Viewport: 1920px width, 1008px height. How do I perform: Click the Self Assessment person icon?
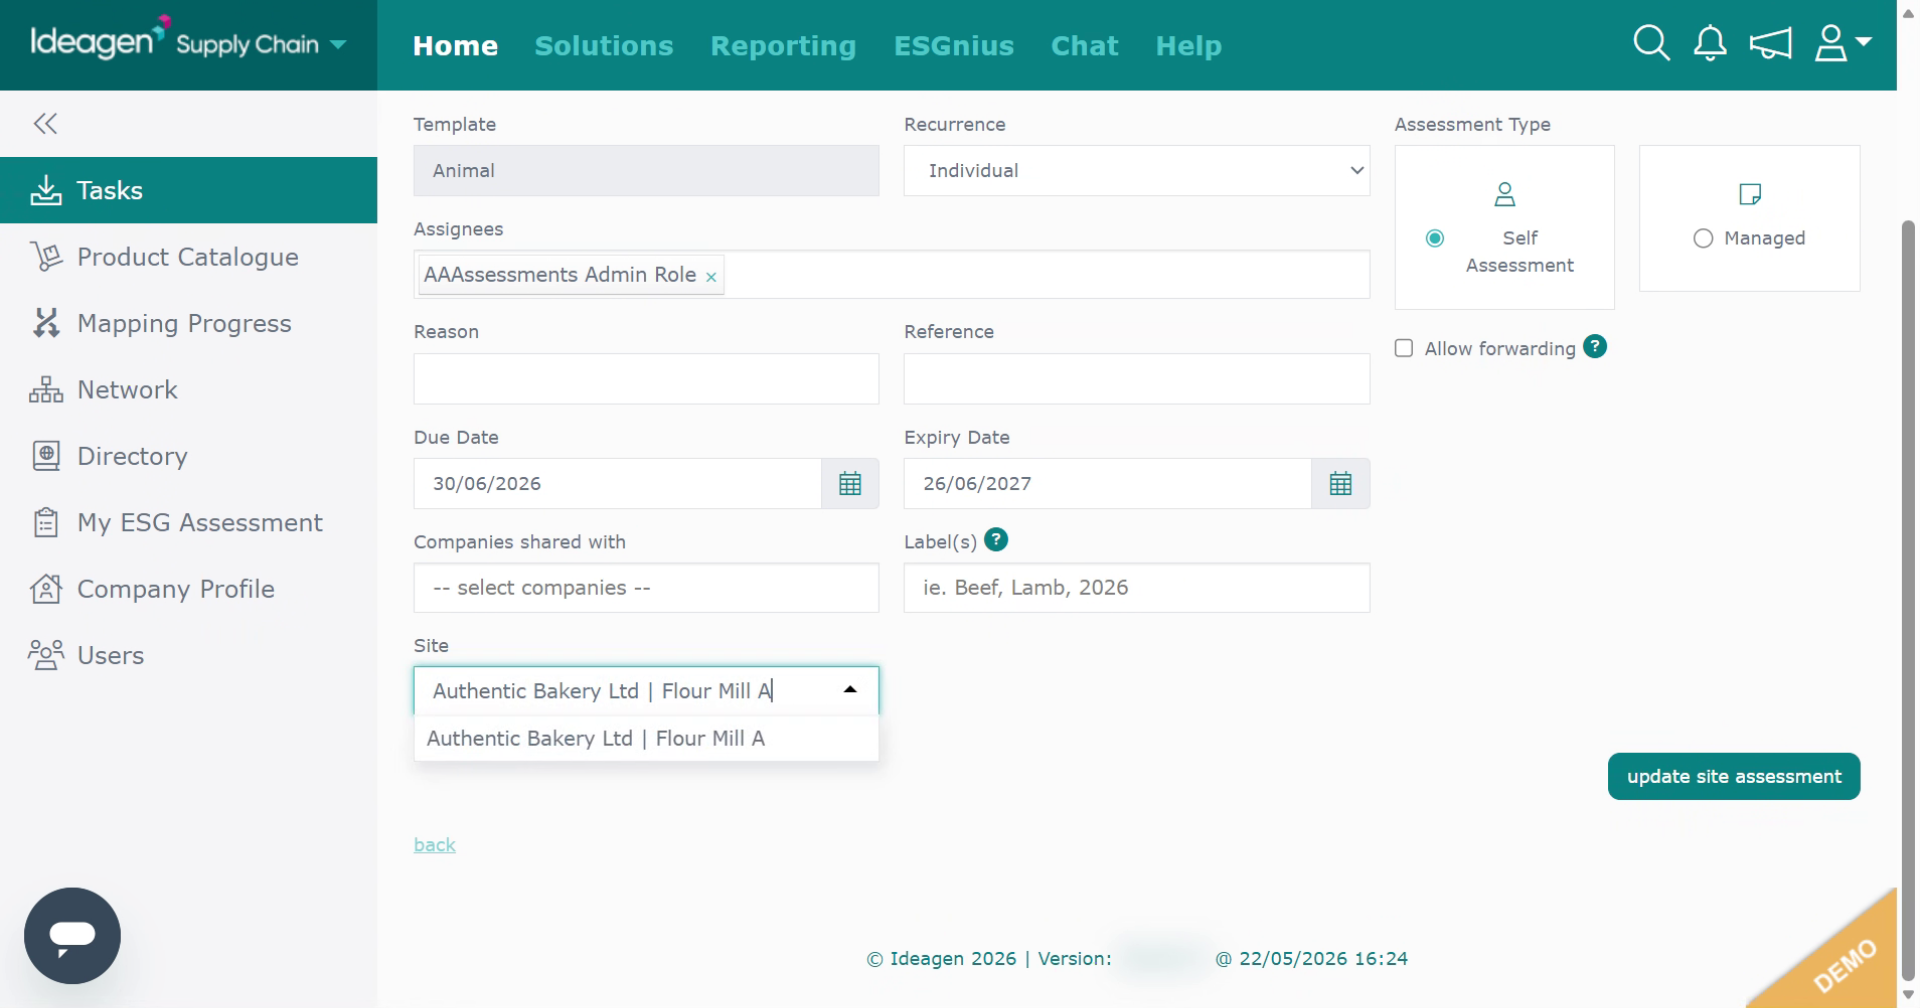(1505, 194)
